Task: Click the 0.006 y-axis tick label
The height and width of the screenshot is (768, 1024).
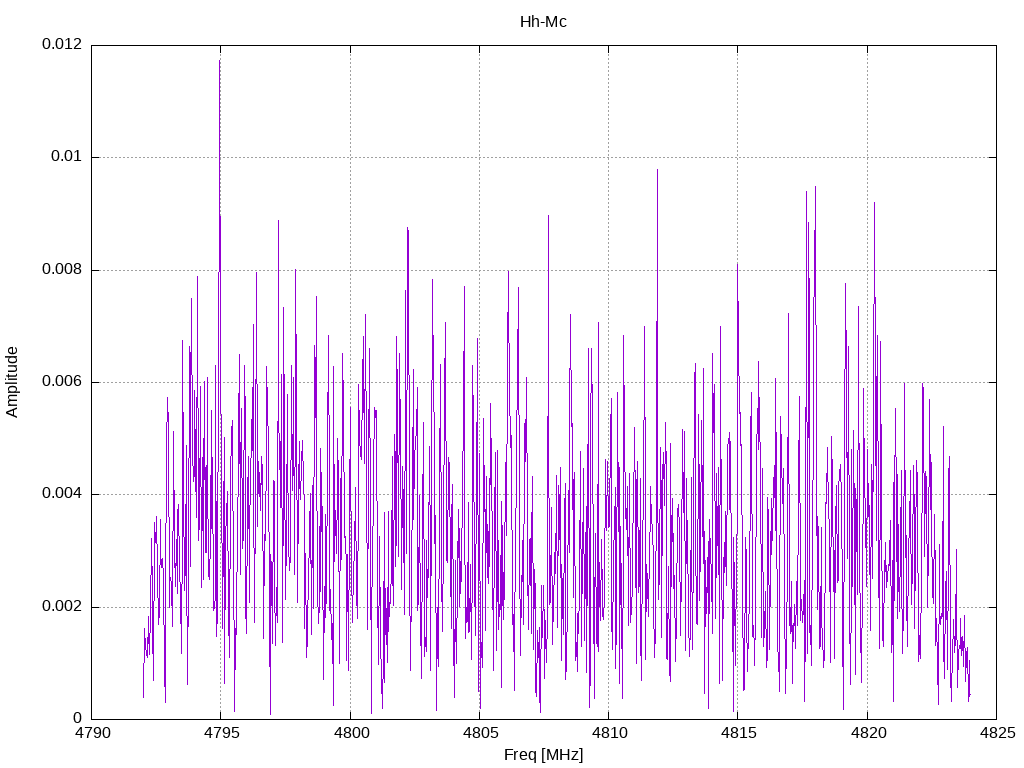Action: [63, 382]
